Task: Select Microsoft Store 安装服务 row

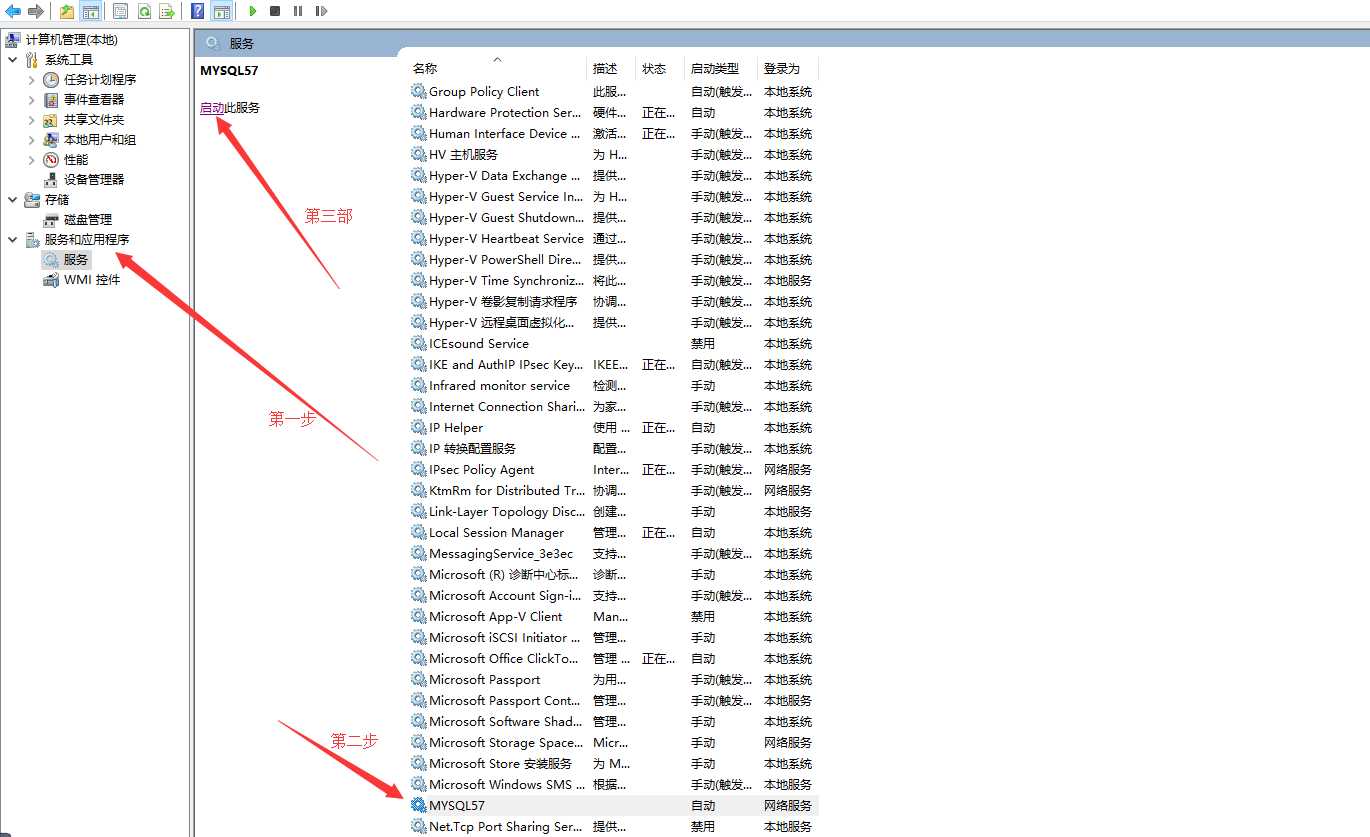Action: pyautogui.click(x=613, y=763)
